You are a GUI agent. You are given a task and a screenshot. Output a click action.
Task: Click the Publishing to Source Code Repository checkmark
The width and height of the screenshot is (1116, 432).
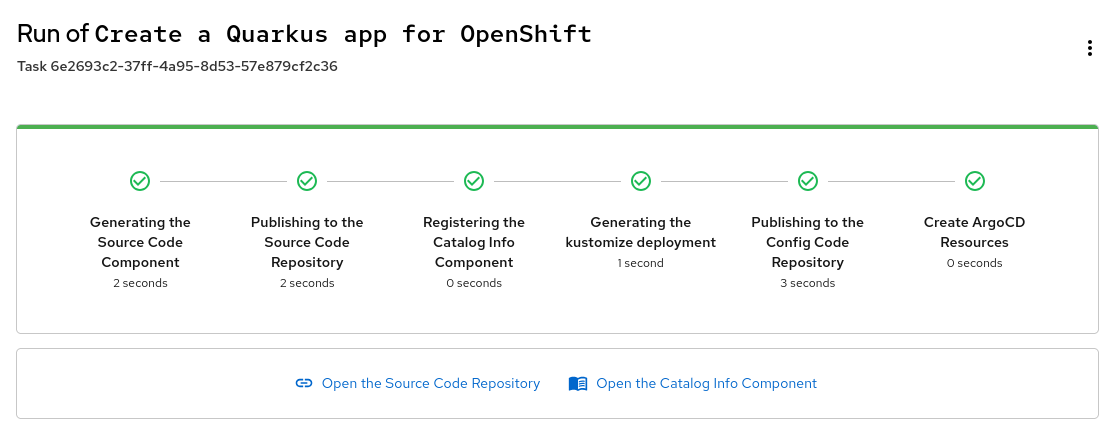click(x=307, y=181)
